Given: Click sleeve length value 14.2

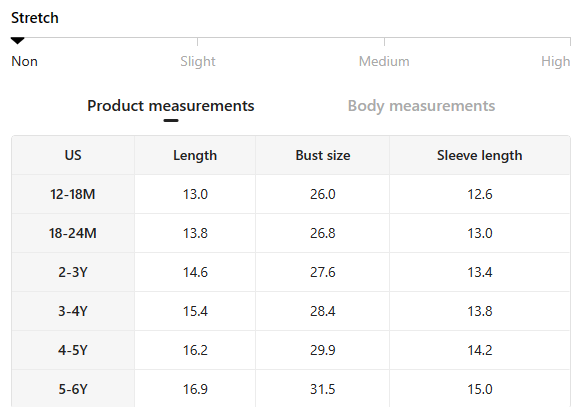Looking at the screenshot, I should coord(480,350).
